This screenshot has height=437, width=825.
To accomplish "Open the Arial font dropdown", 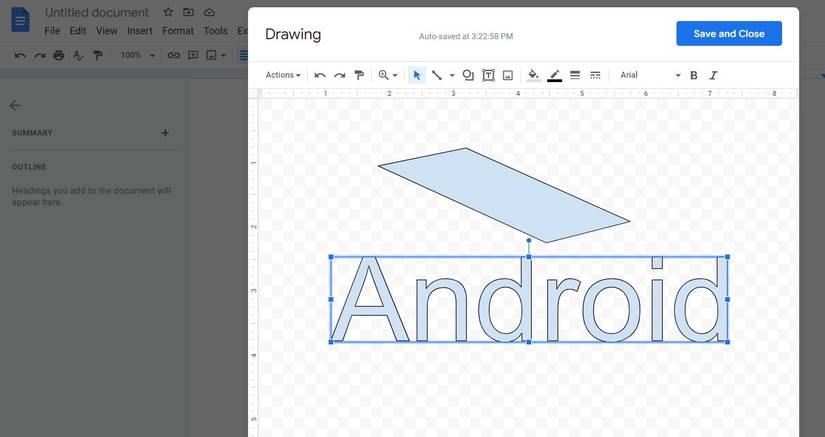I will 649,75.
